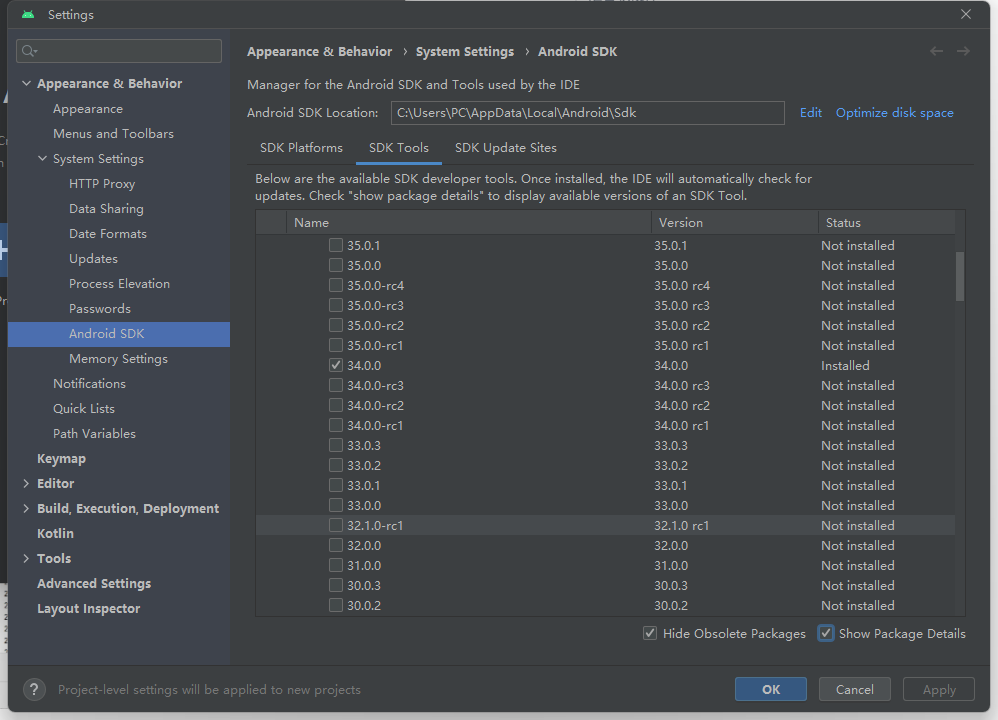998x720 pixels.
Task: Open Updates settings page
Action: click(93, 258)
